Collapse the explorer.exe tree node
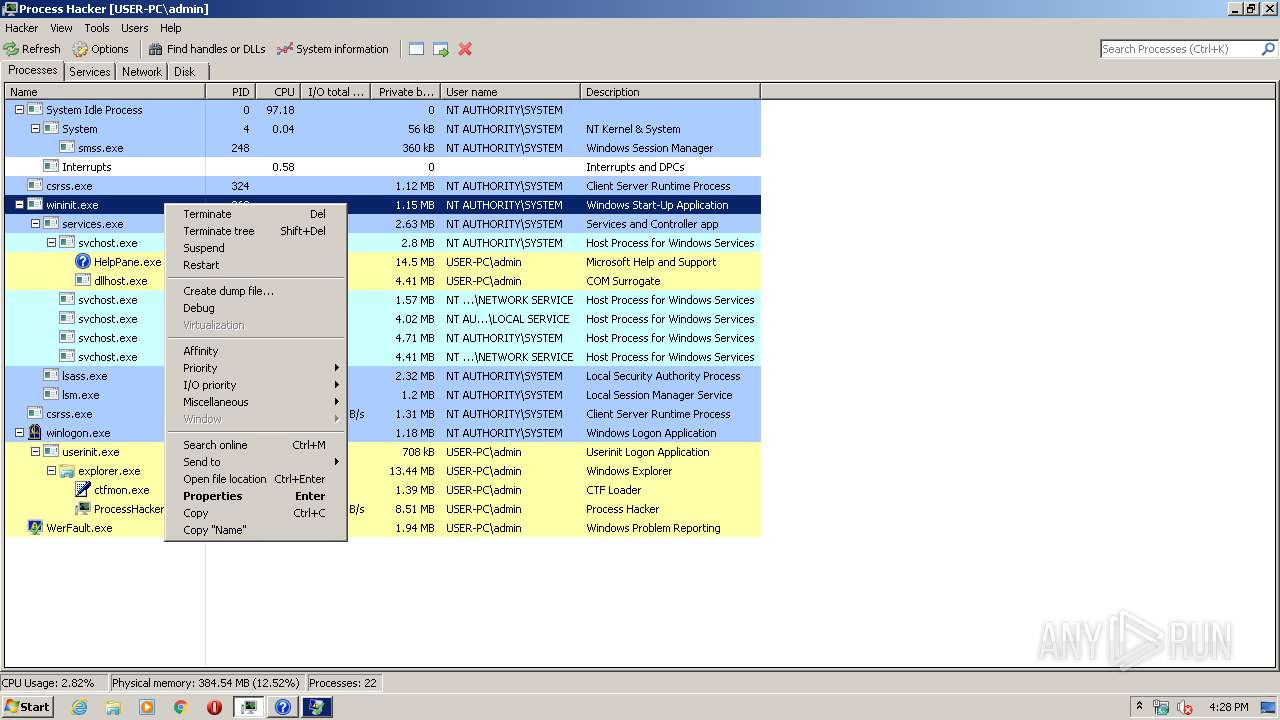 [x=51, y=471]
